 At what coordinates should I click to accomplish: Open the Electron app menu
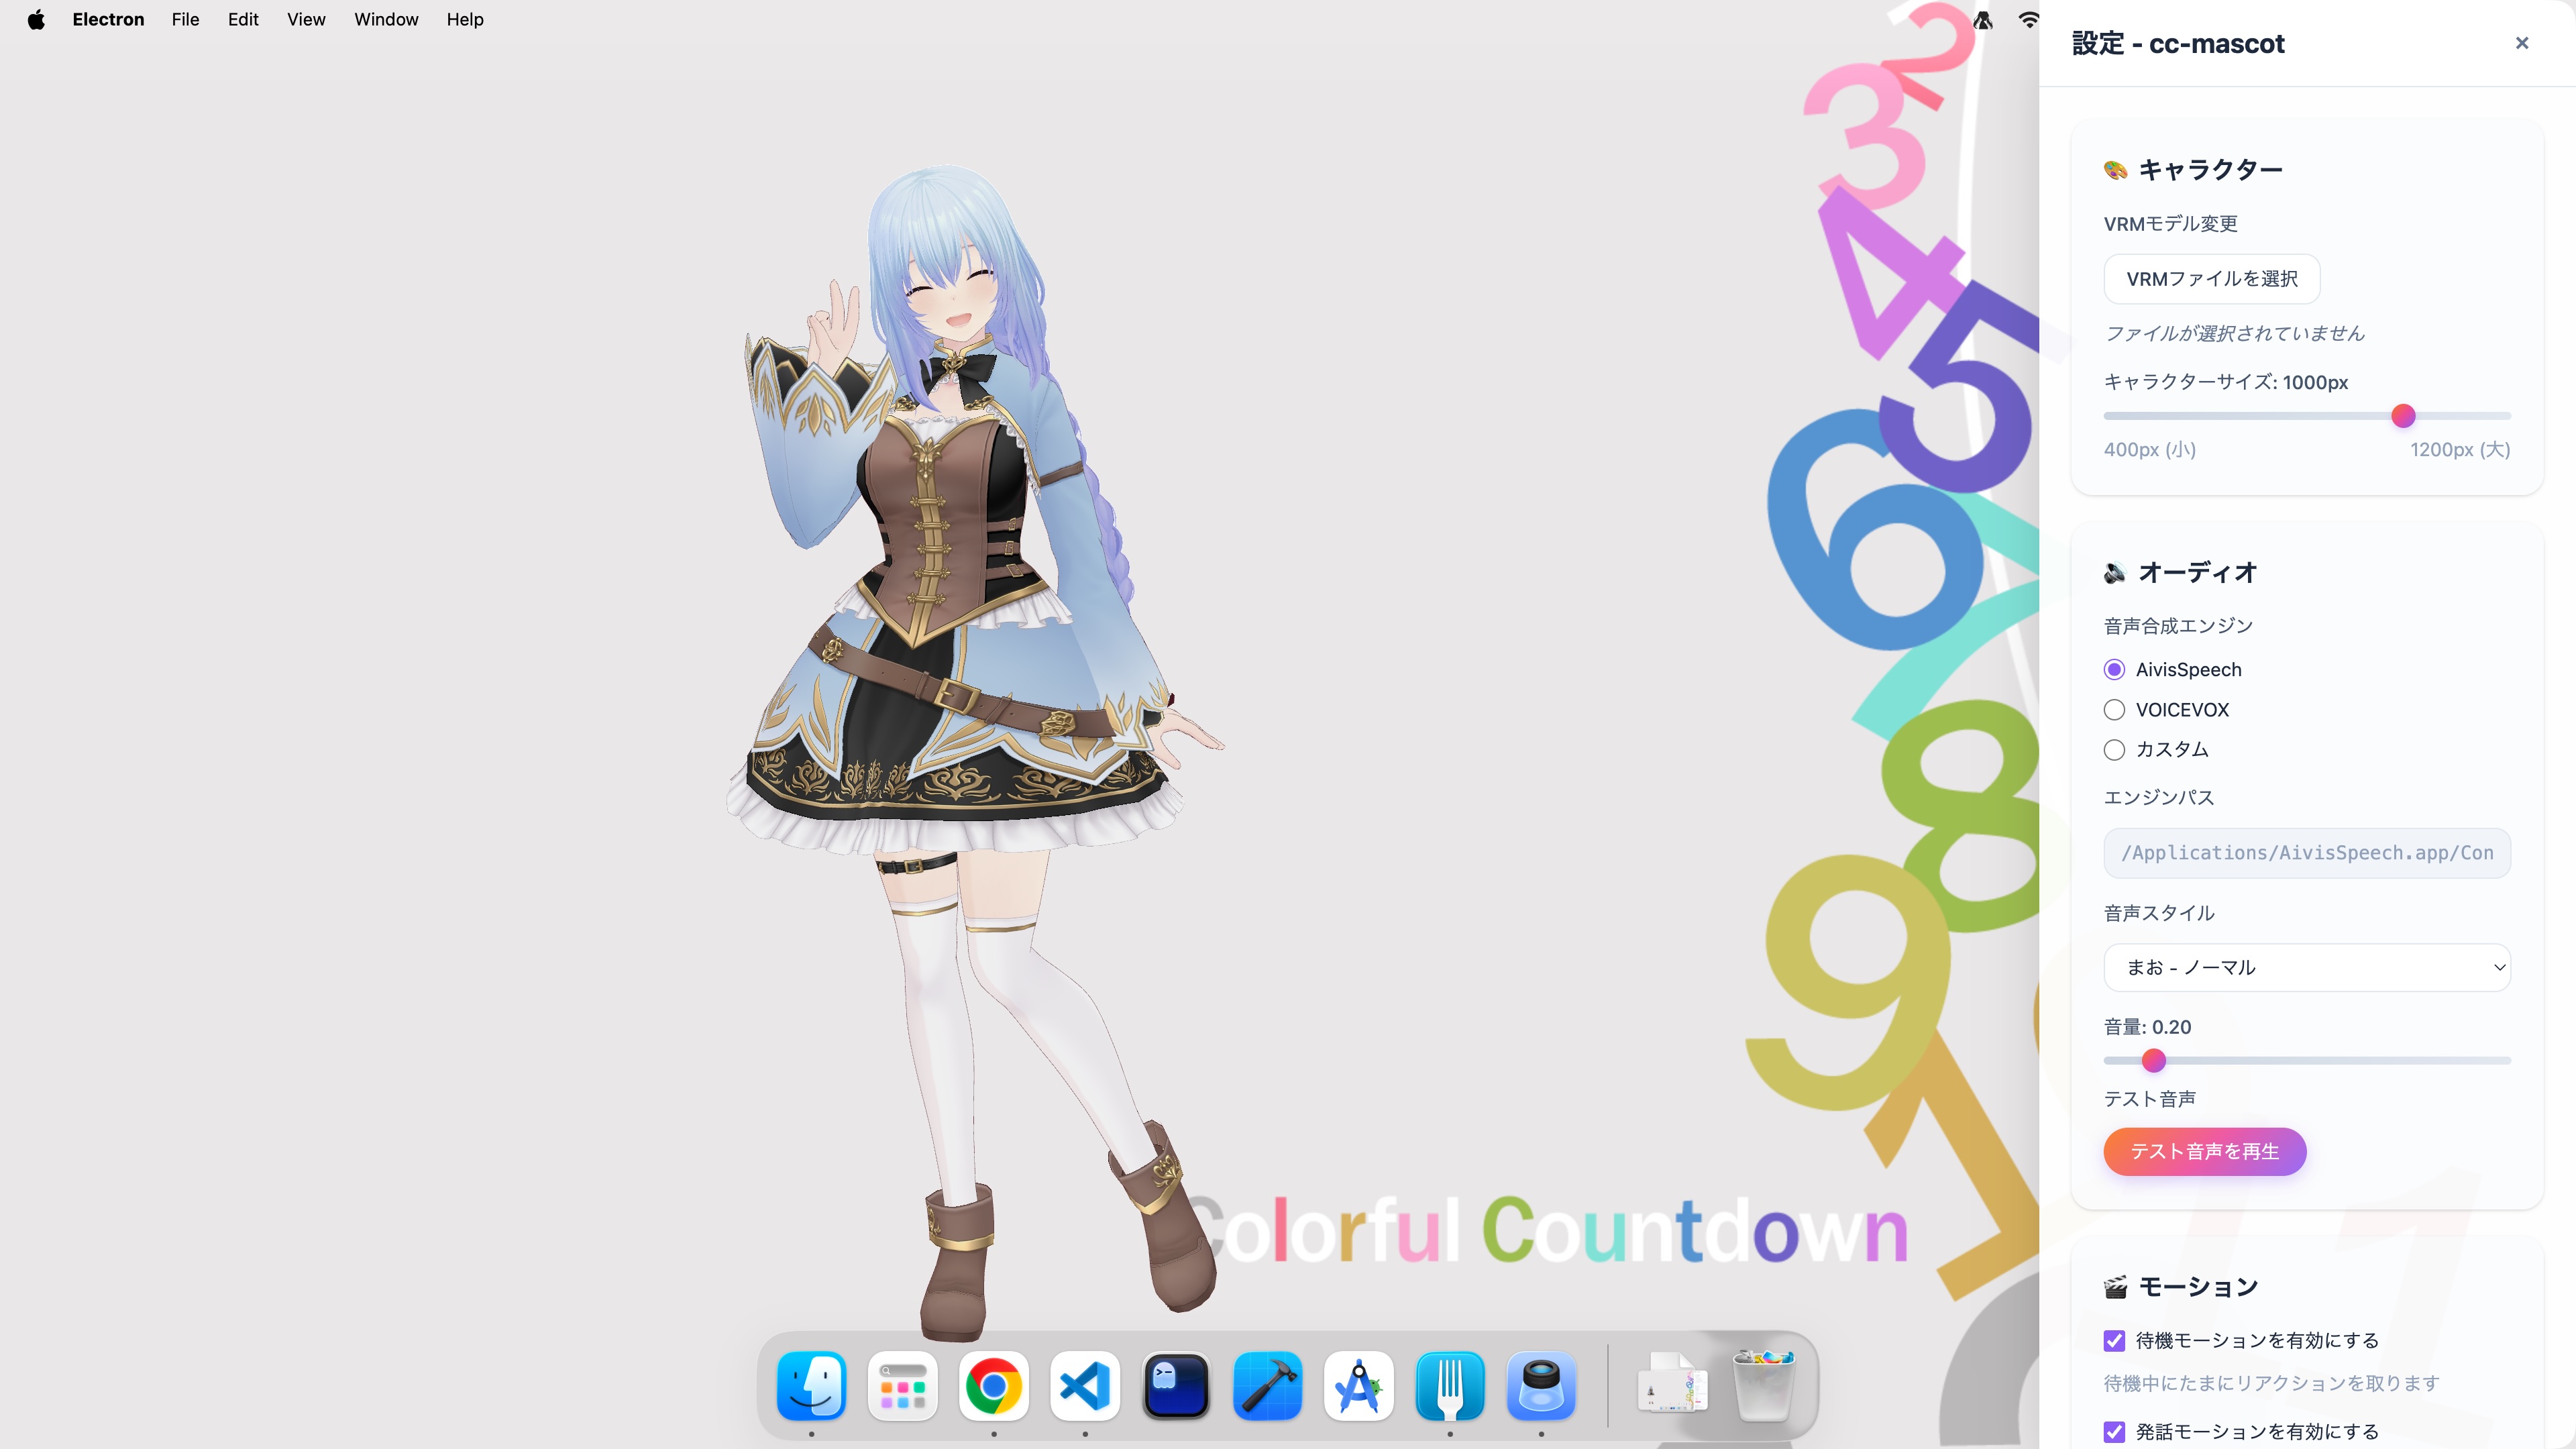tap(108, 20)
